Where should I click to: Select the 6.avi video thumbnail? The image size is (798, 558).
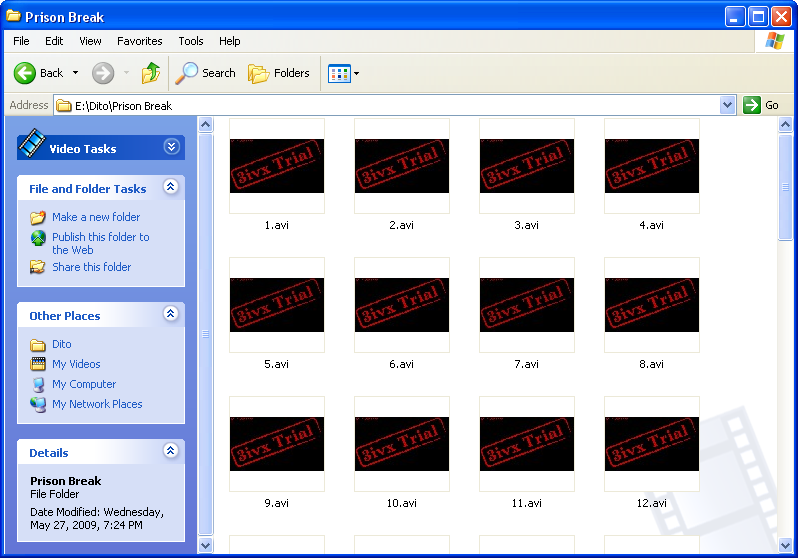point(402,305)
